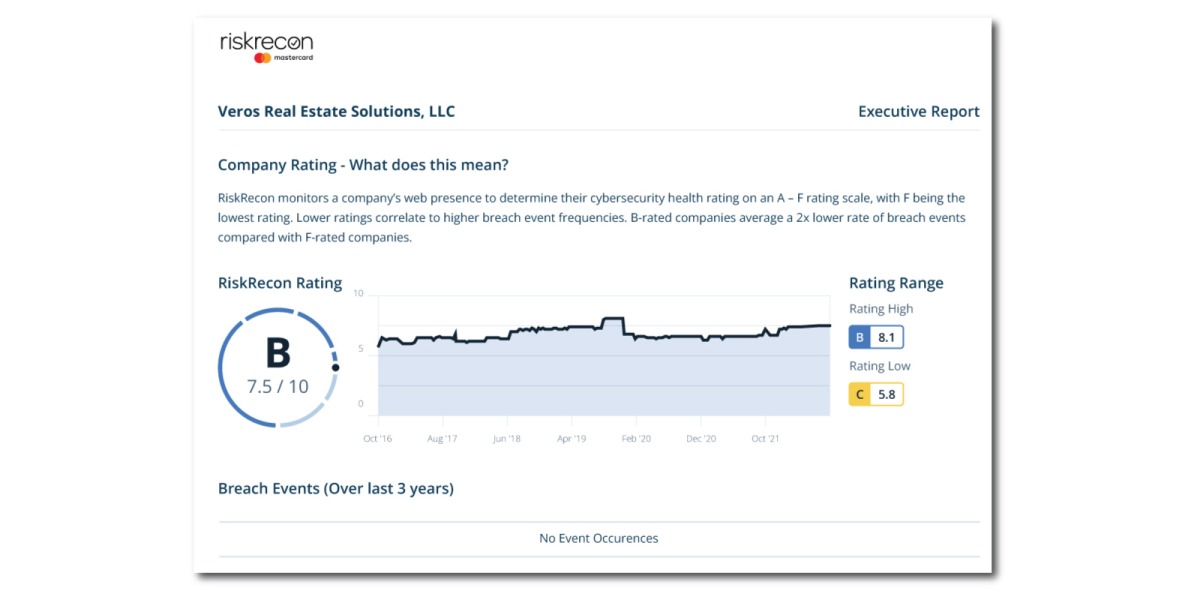
Task: Select the 7.5 / 10 score text
Action: [x=277, y=386]
